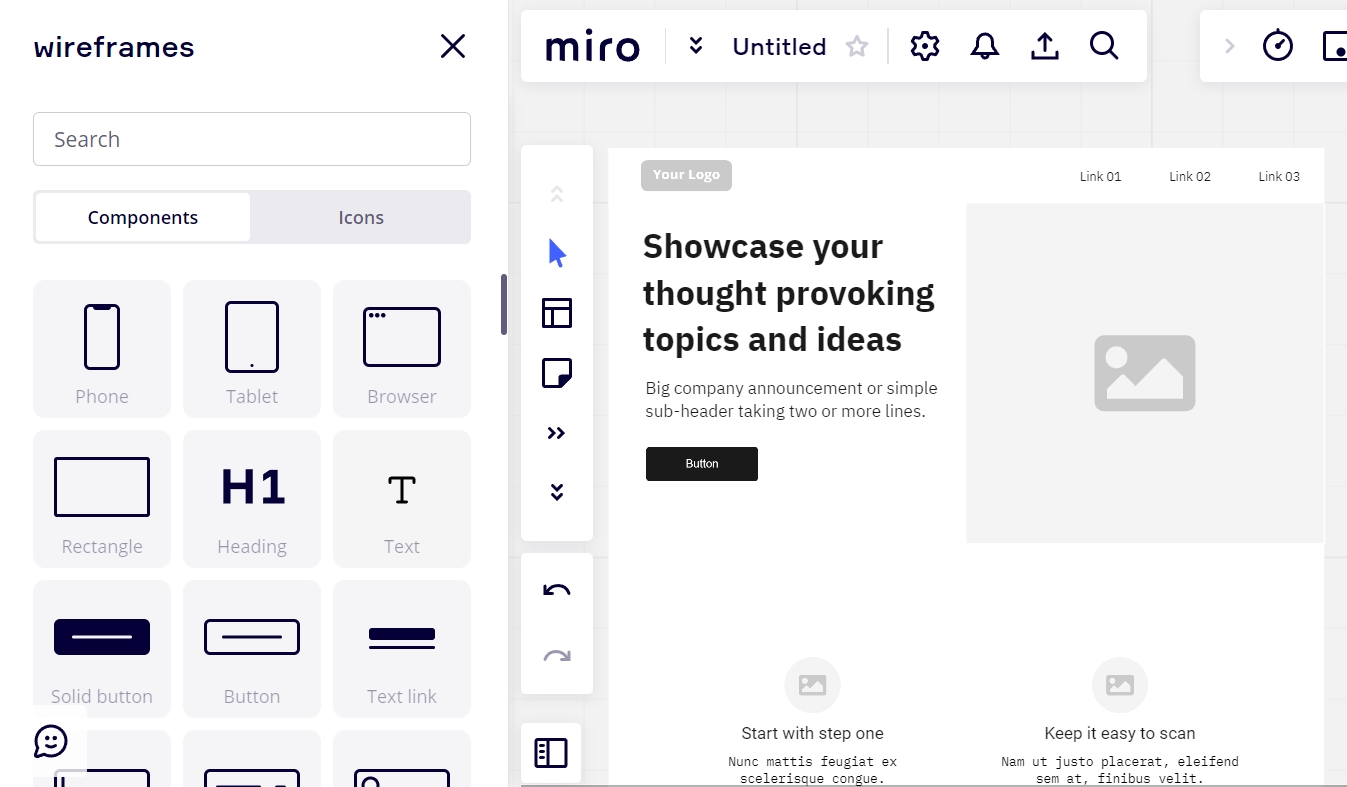Image resolution: width=1347 pixels, height=787 pixels.
Task: Click the miro logo
Action: coord(592,47)
